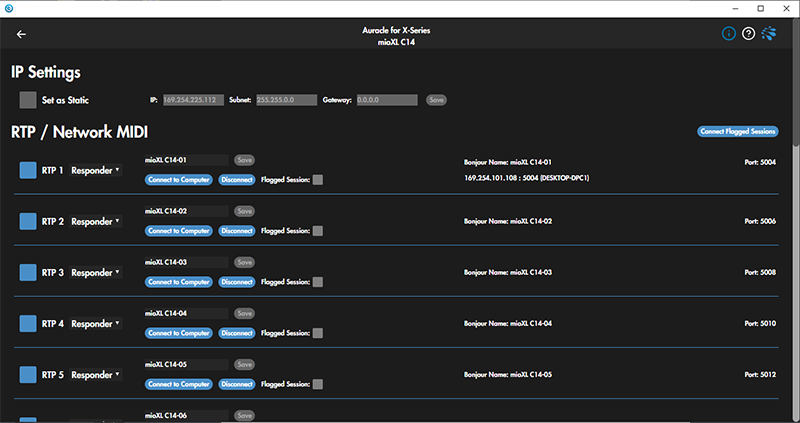Click the 'Bonjour Name: mioXL C14-03' text
This screenshot has width=800, height=423.
click(508, 272)
